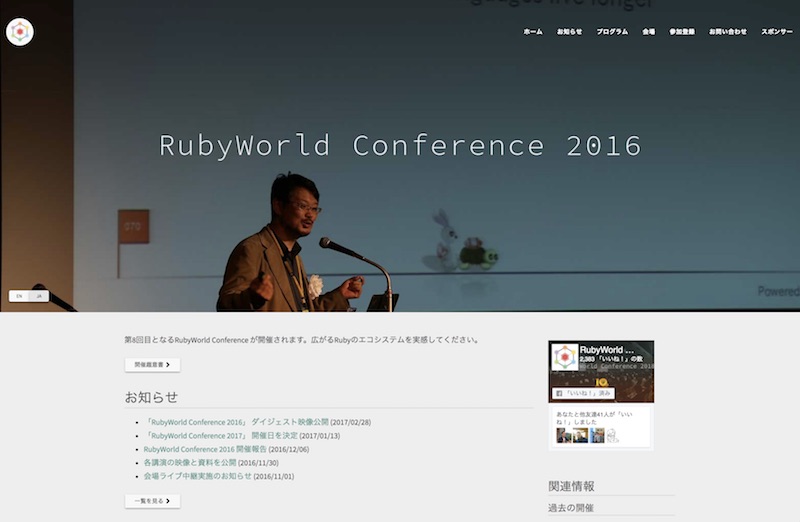Image resolution: width=800 pixels, height=522 pixels.
Task: Click the date (2017/02/28) text
Action: [351, 422]
